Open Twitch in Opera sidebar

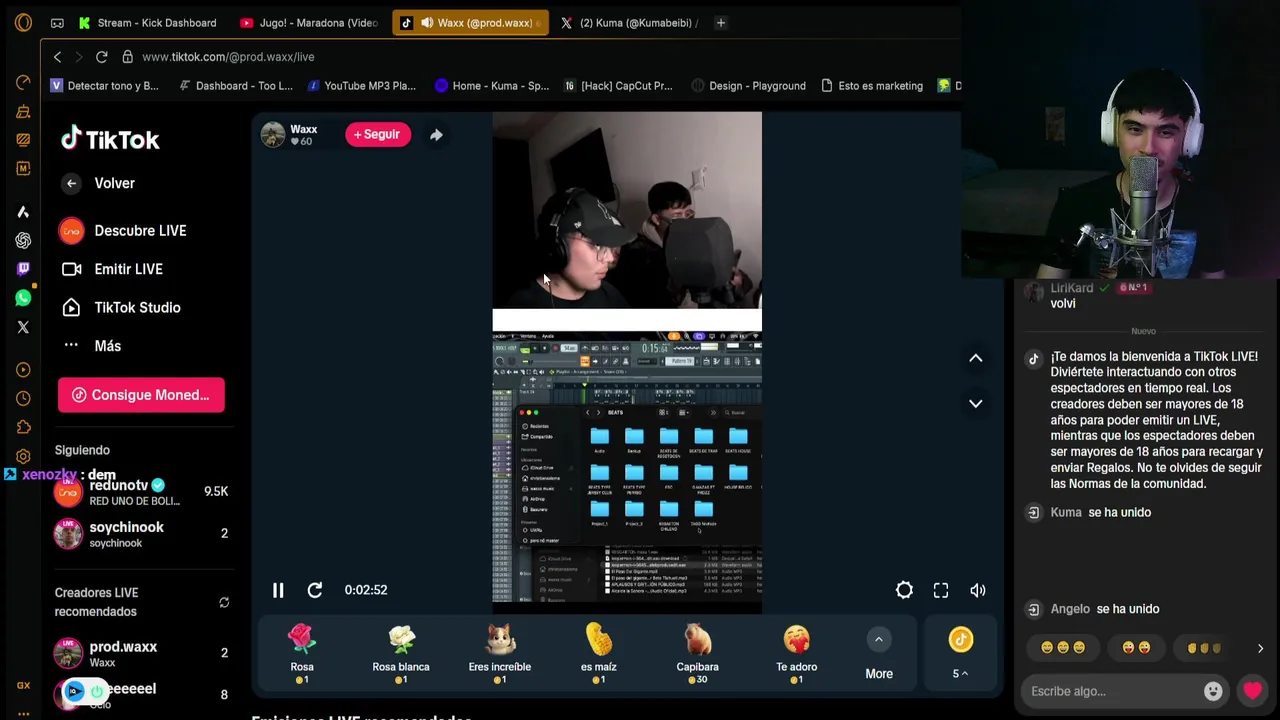23,269
